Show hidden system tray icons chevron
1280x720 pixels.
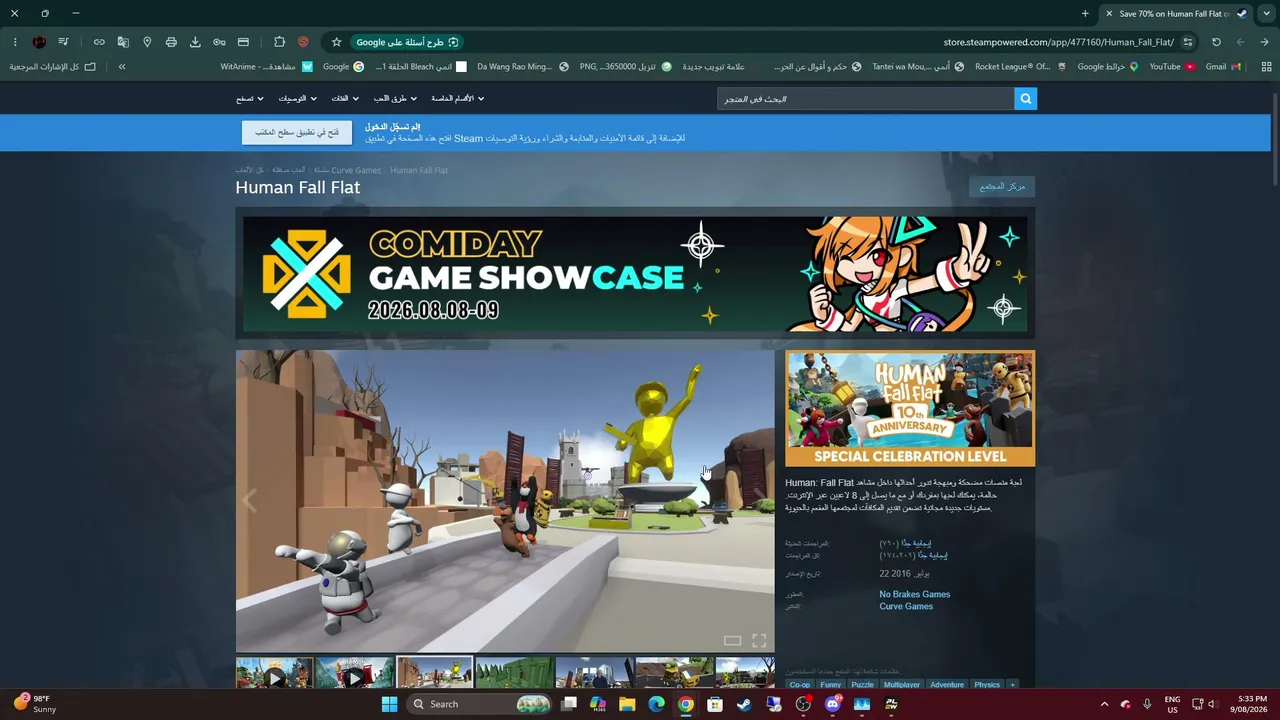1104,704
